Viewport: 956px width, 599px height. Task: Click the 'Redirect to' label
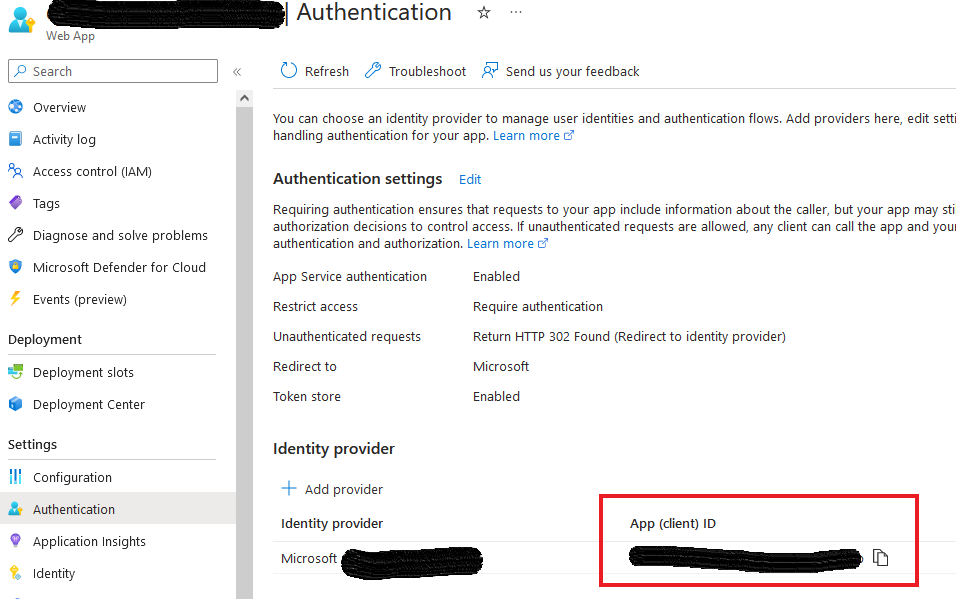[305, 367]
